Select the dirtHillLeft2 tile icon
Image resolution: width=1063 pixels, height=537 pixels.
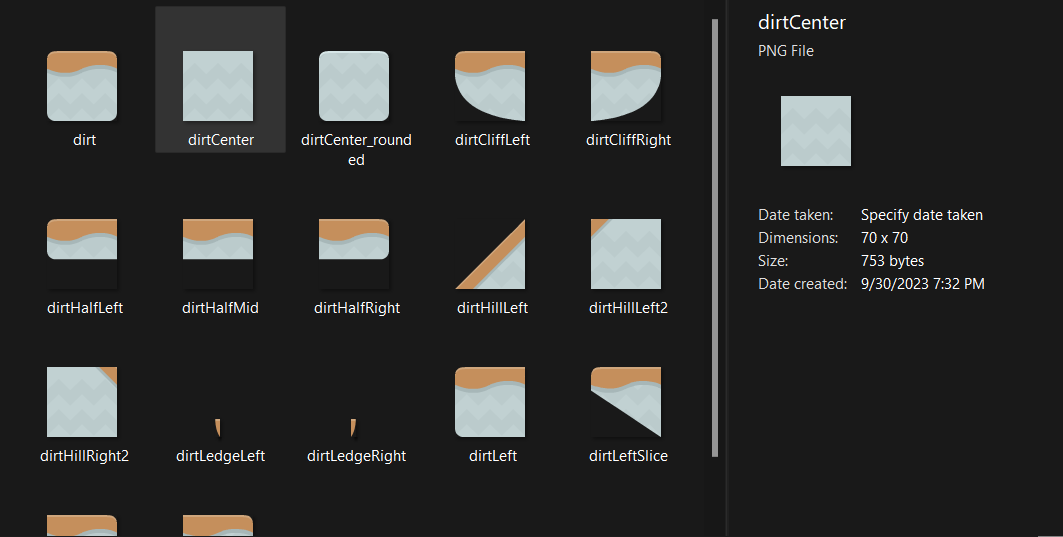click(x=626, y=254)
